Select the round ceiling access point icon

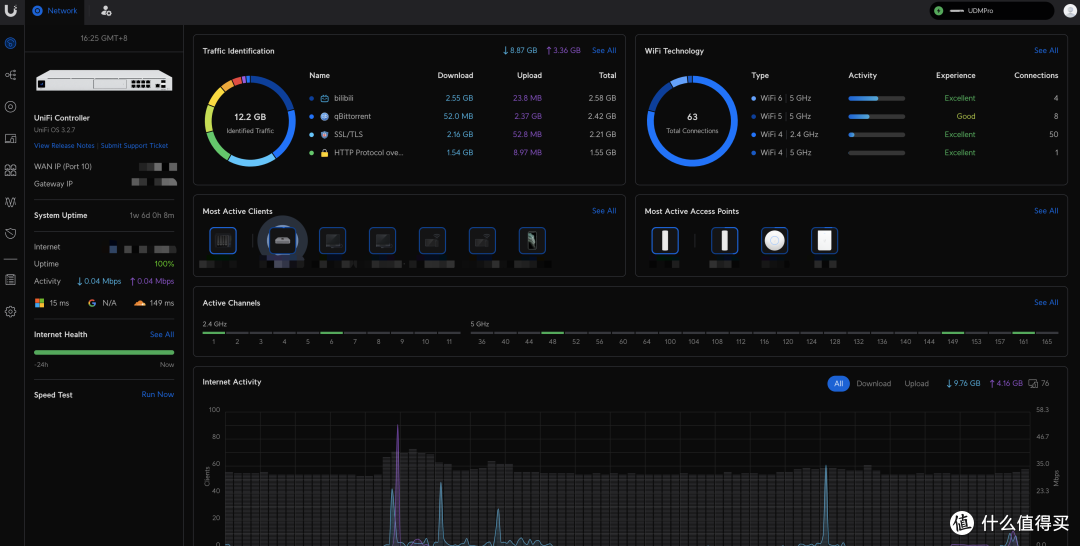click(774, 241)
